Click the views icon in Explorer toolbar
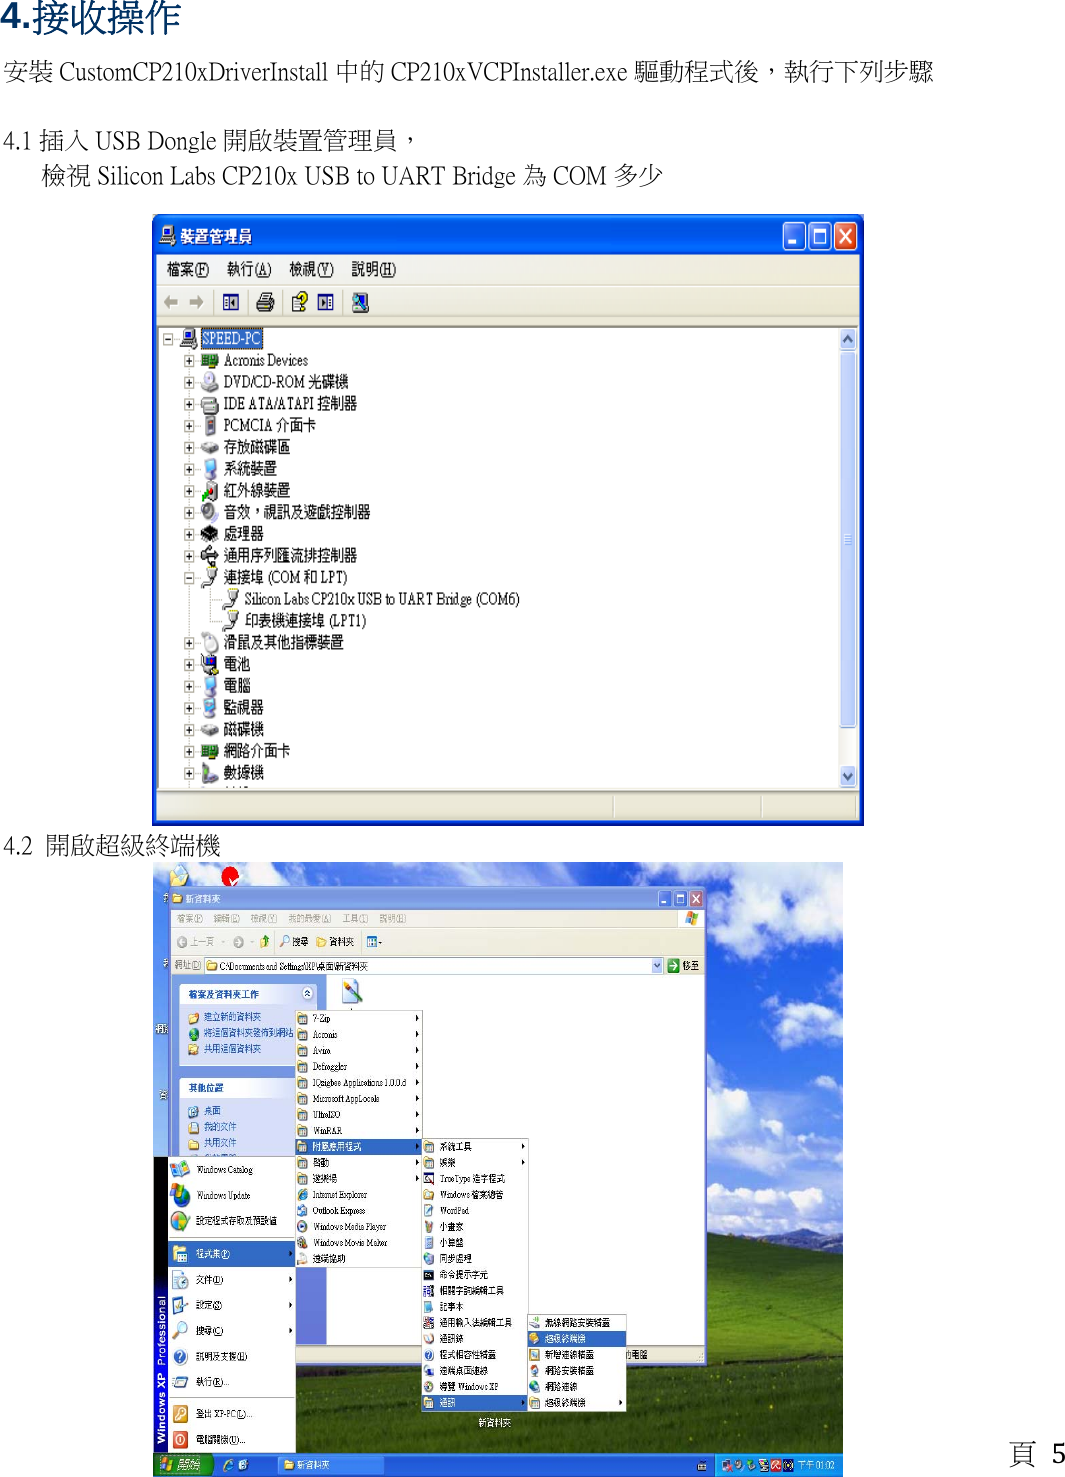 [x=373, y=941]
